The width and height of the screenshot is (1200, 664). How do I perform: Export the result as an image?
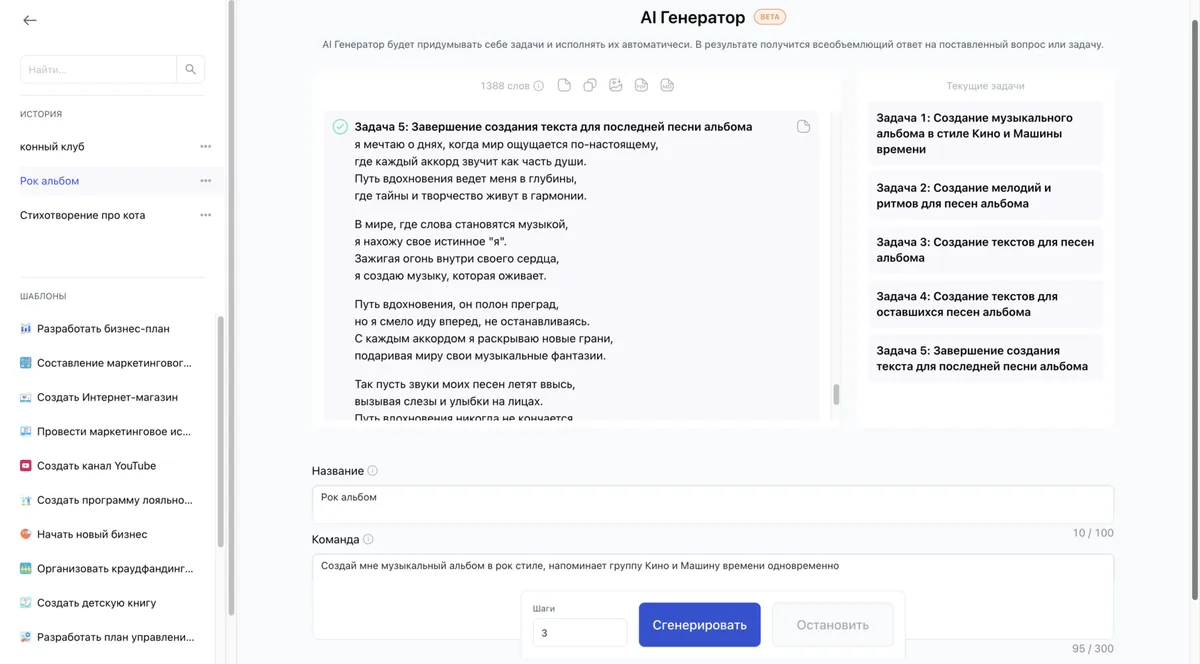click(614, 85)
